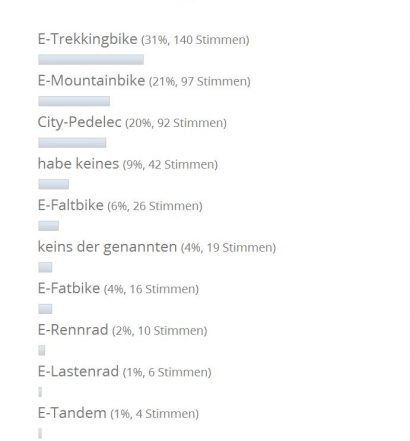Viewport: 410px width, 441px height.
Task: Select the E-Mountainbike poll label
Action: (91, 80)
